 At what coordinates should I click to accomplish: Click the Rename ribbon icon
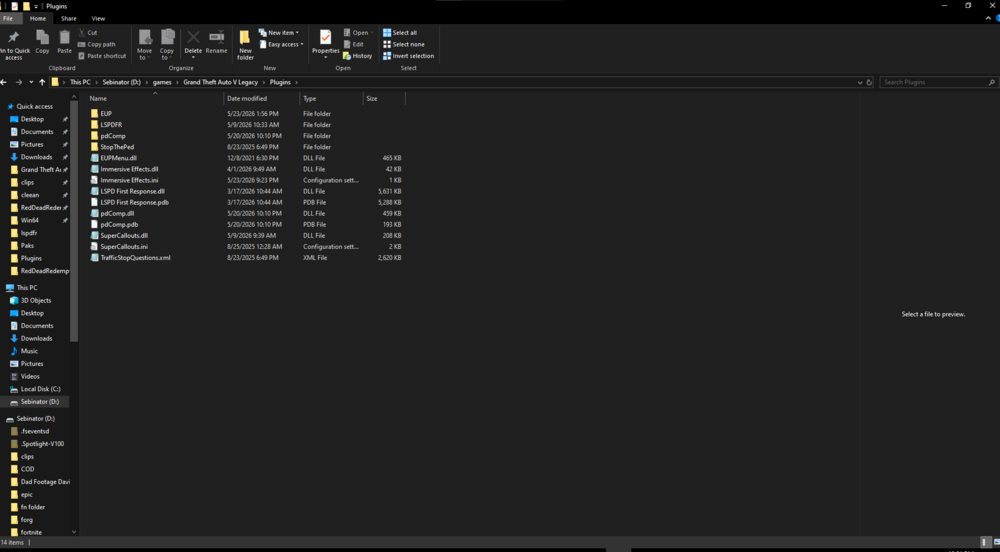[x=217, y=38]
